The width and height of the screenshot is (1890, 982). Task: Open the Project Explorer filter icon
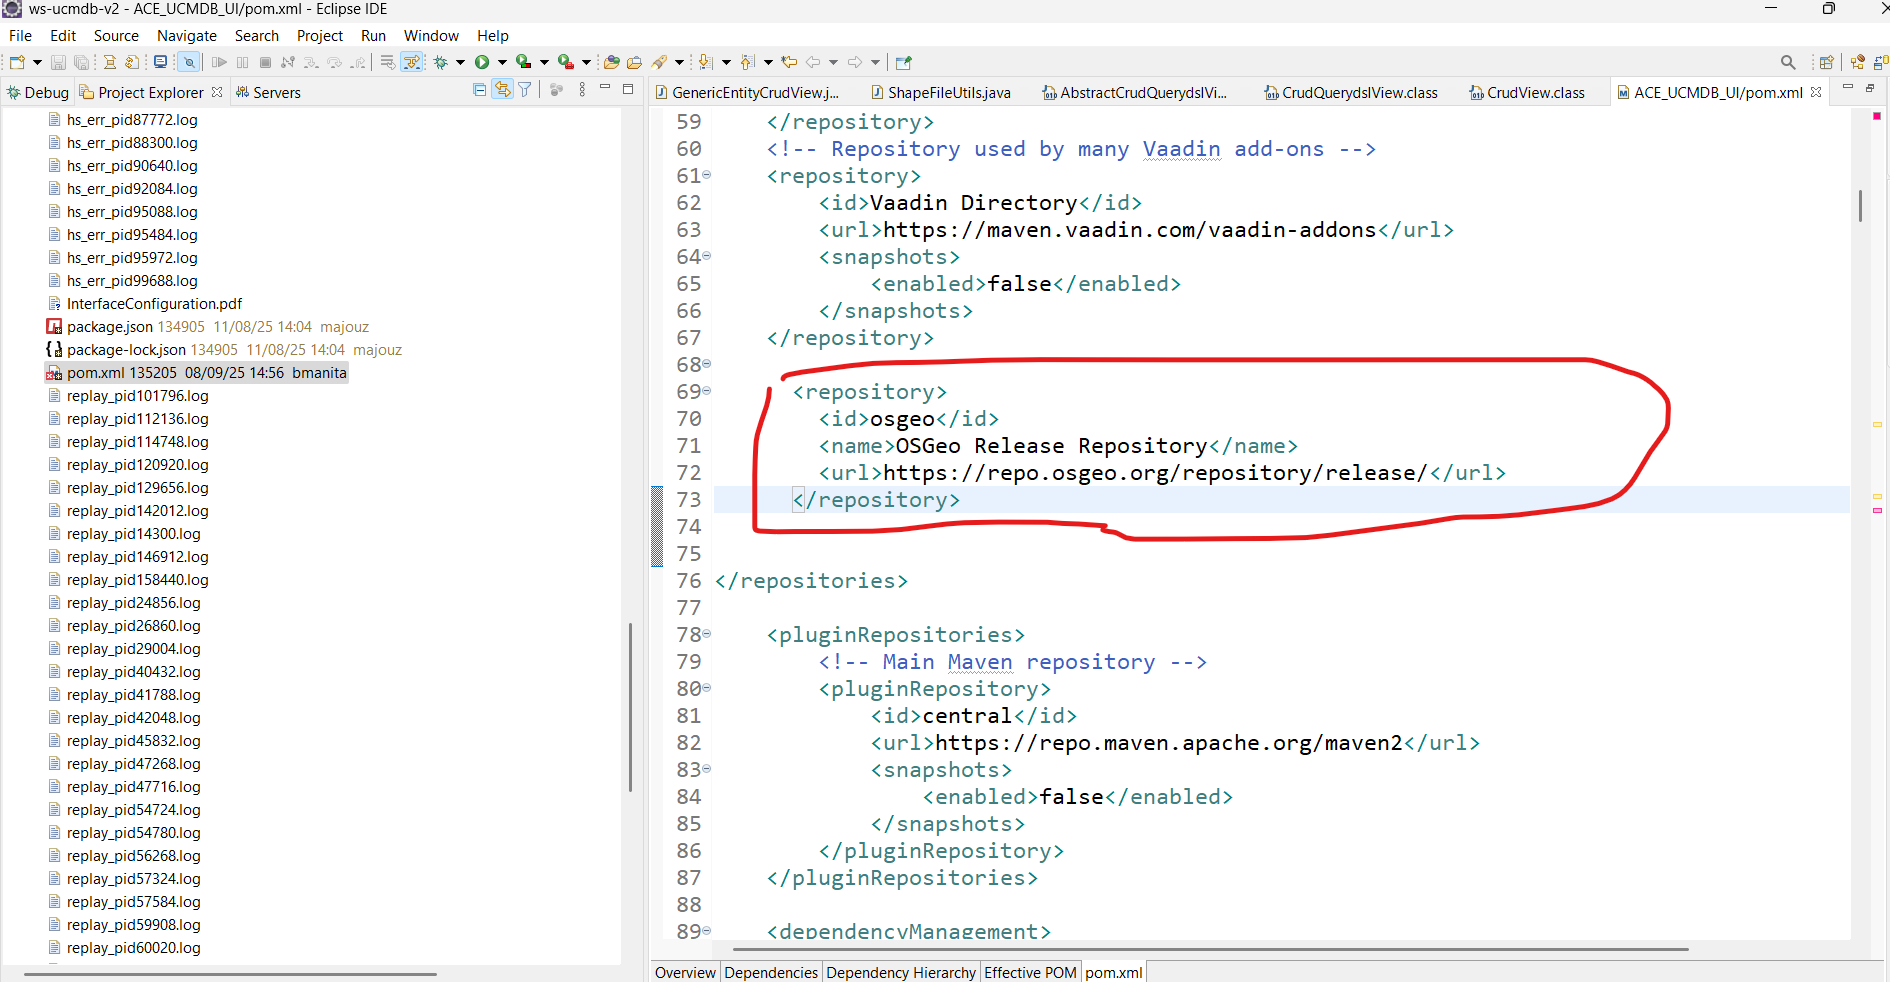[525, 90]
